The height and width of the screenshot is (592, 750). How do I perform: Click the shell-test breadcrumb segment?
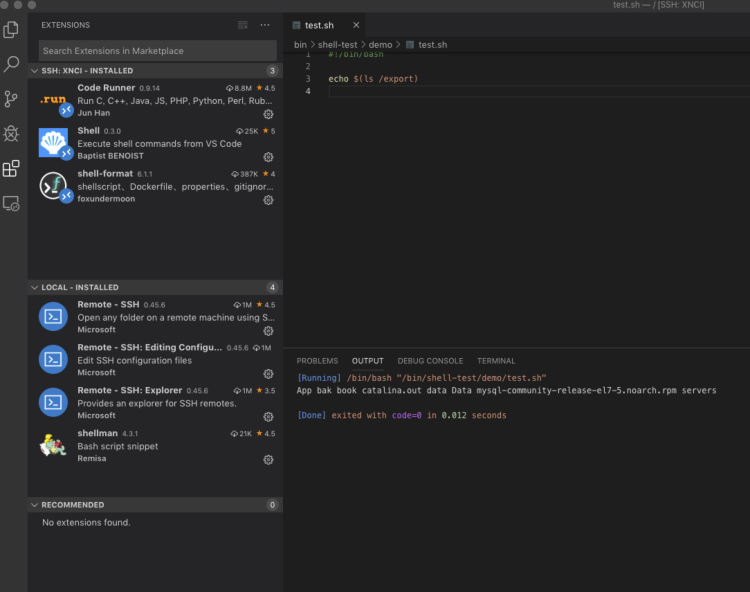coord(340,45)
